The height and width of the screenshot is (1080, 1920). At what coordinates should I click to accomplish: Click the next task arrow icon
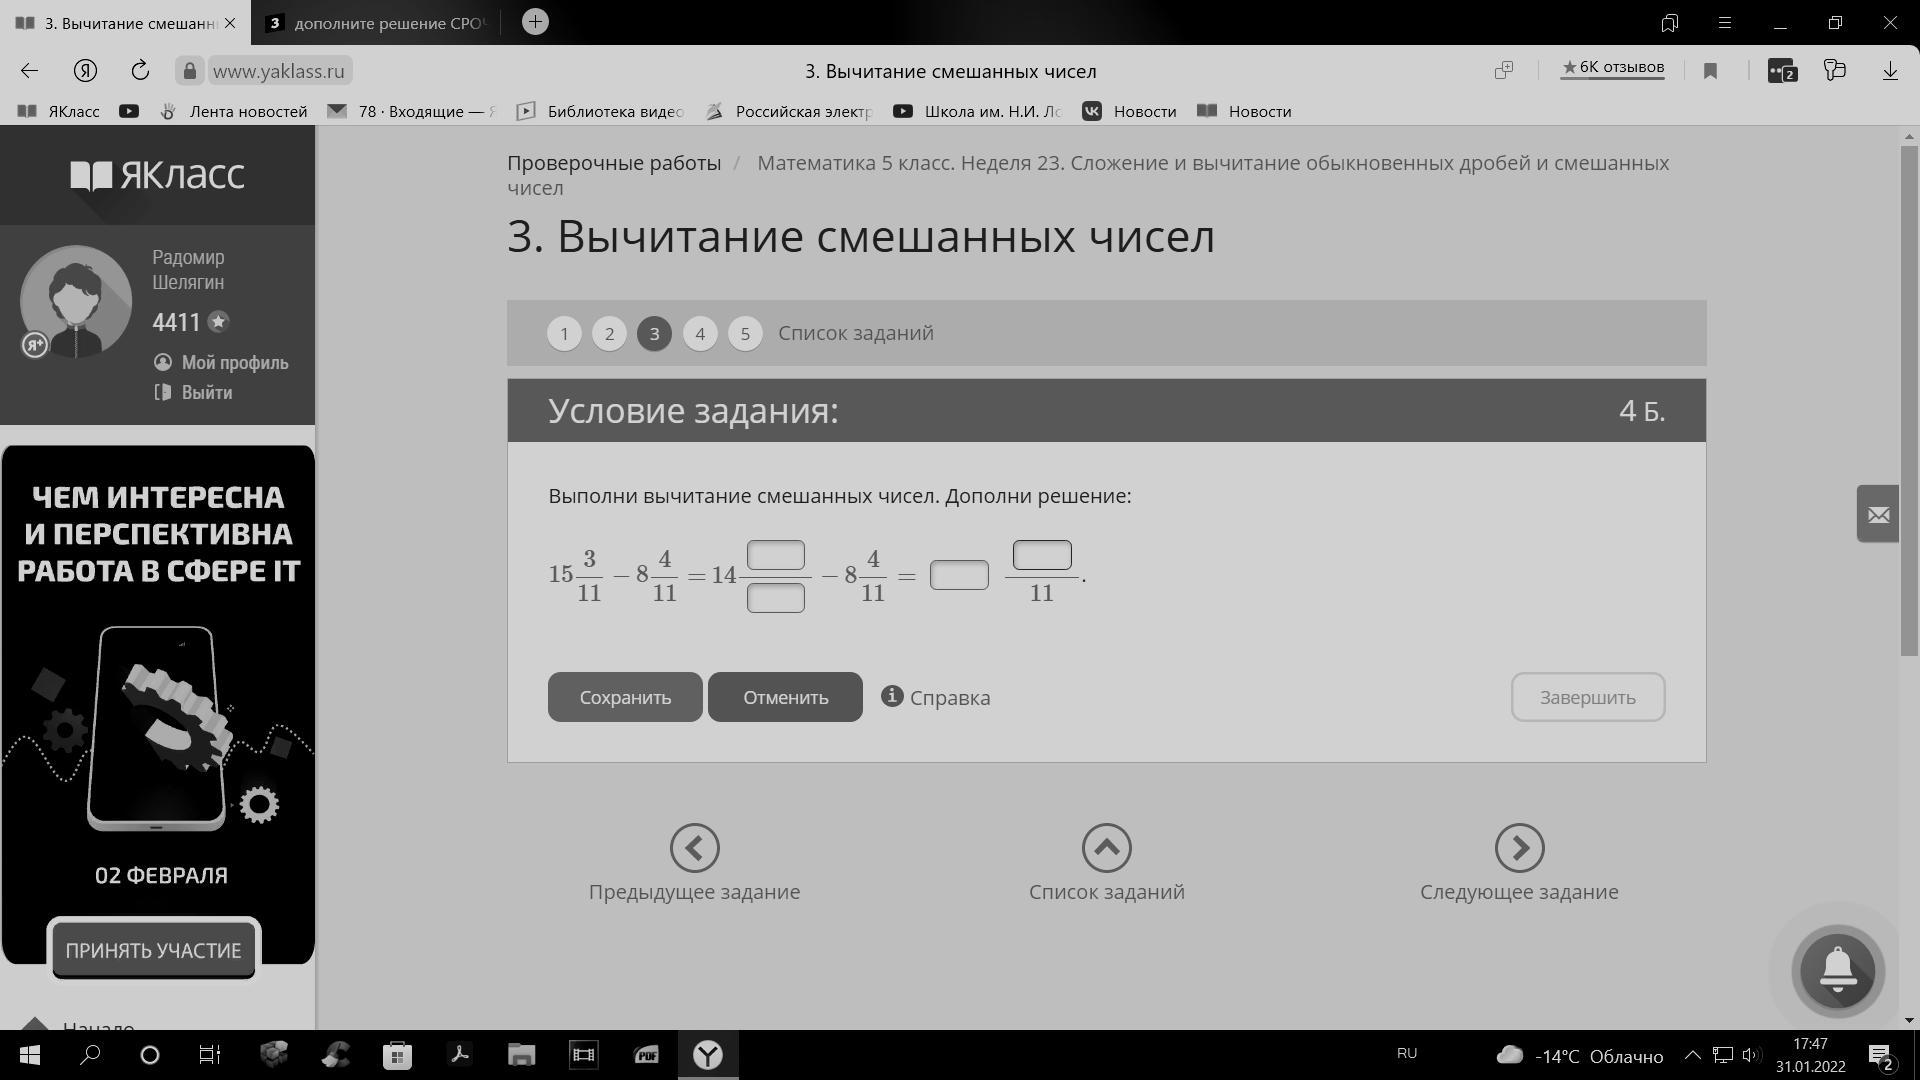(x=1519, y=848)
